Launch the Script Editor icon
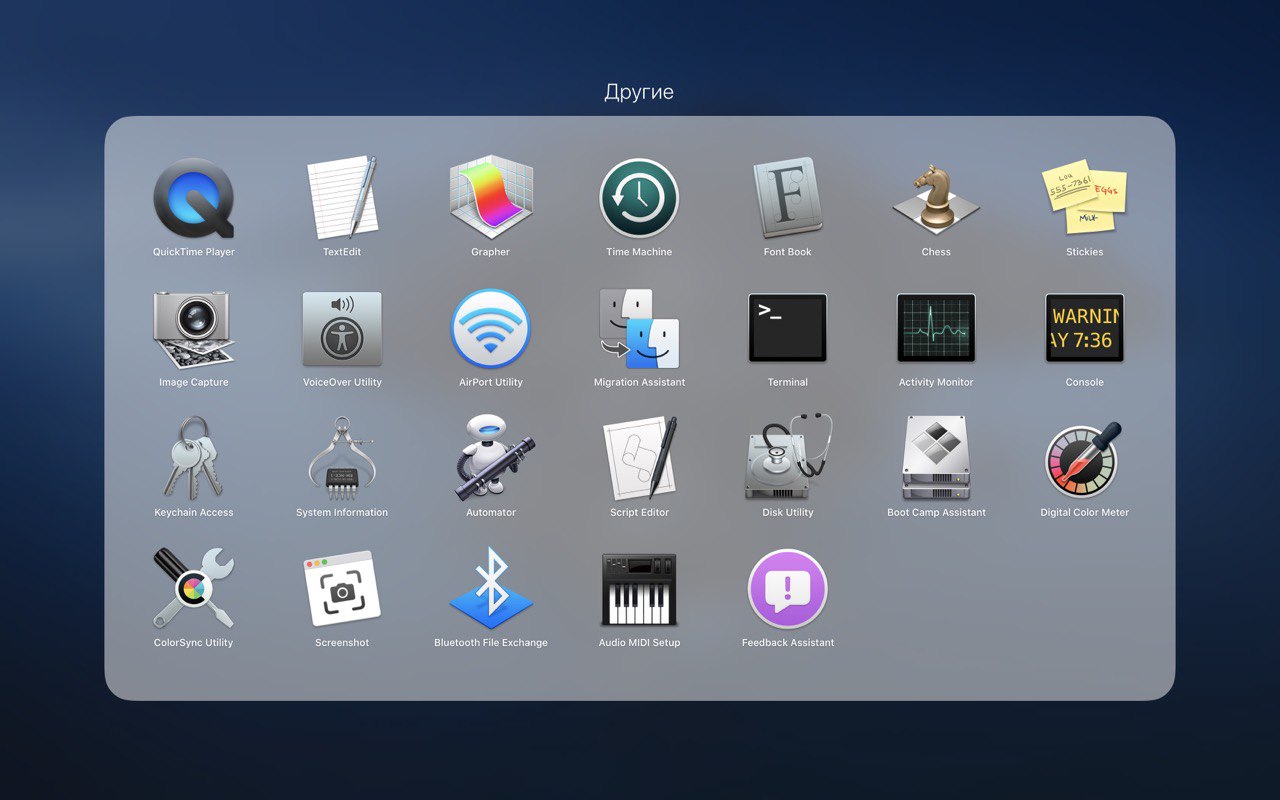 point(639,459)
